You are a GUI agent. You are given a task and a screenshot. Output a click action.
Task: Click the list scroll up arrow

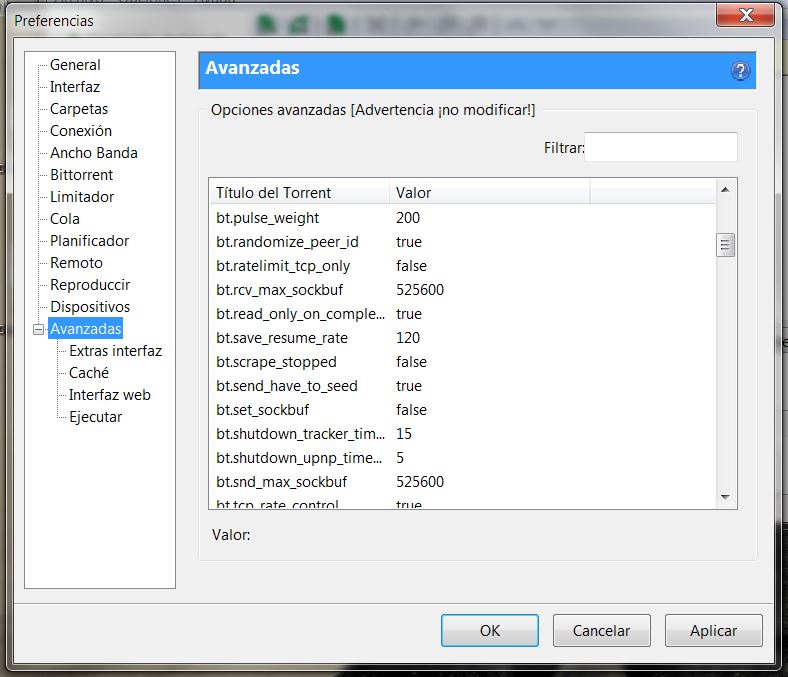click(726, 190)
